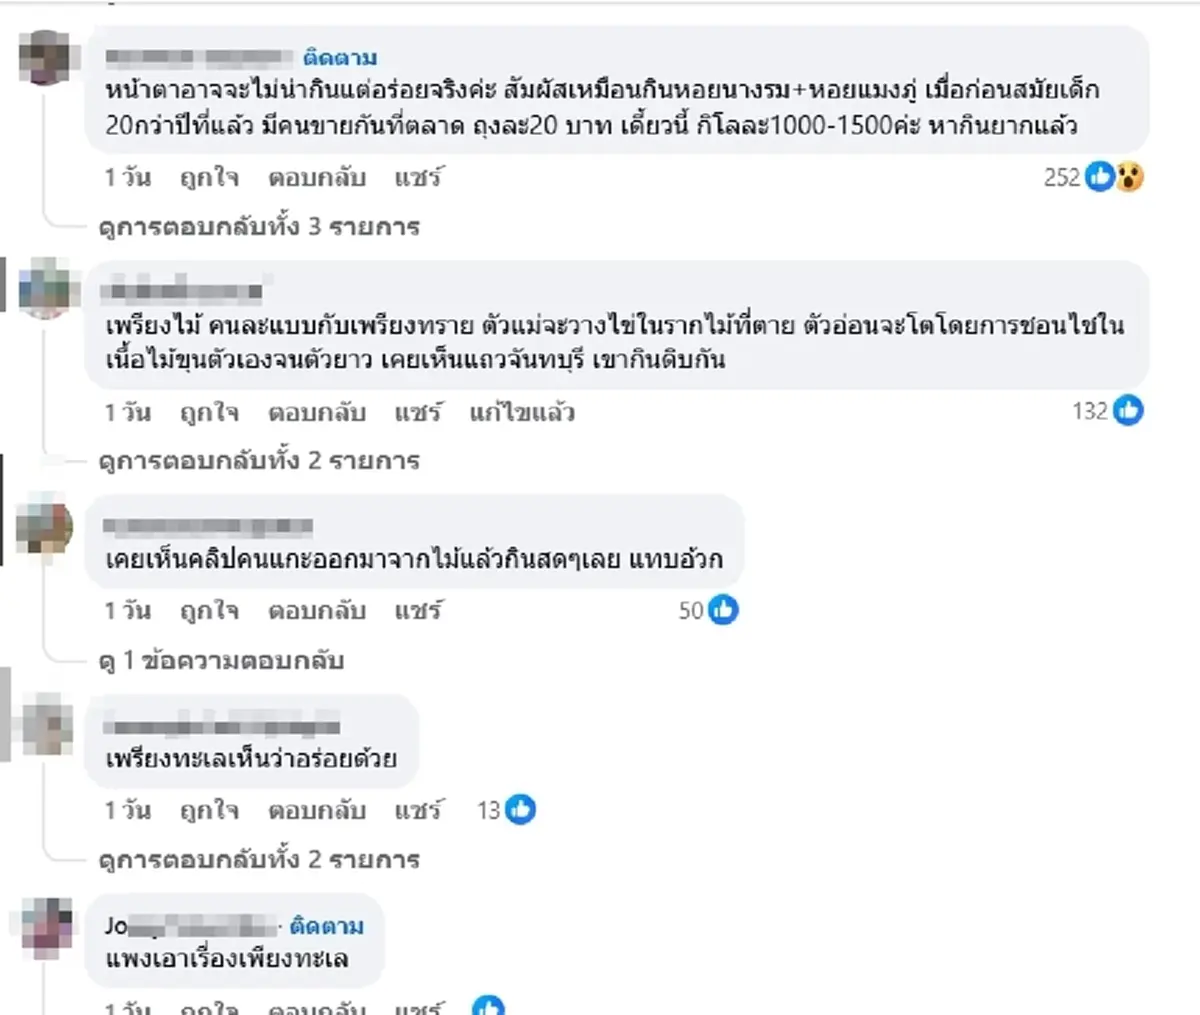Viewport: 1200px width, 1015px height.
Task: Click 1 วัน timestamp on the third comment
Action: coord(126,611)
